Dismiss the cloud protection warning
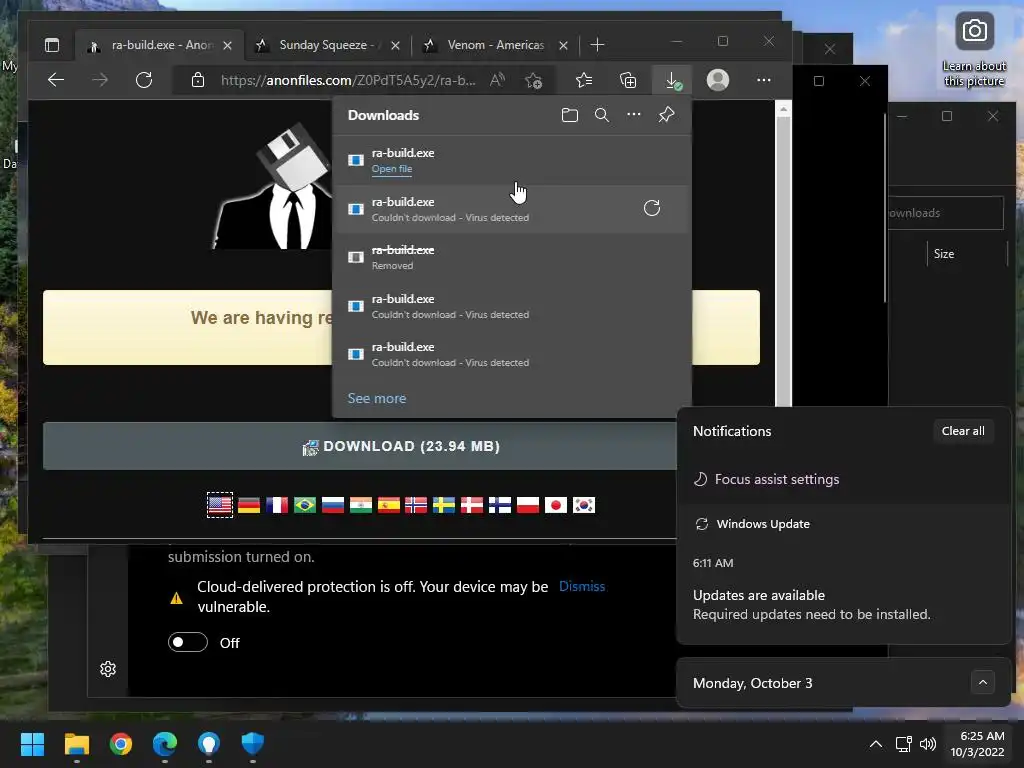This screenshot has height=768, width=1024. (x=582, y=586)
